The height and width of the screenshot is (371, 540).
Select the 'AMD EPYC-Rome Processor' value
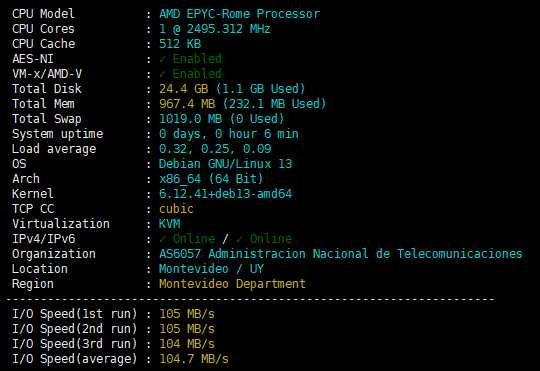point(239,14)
